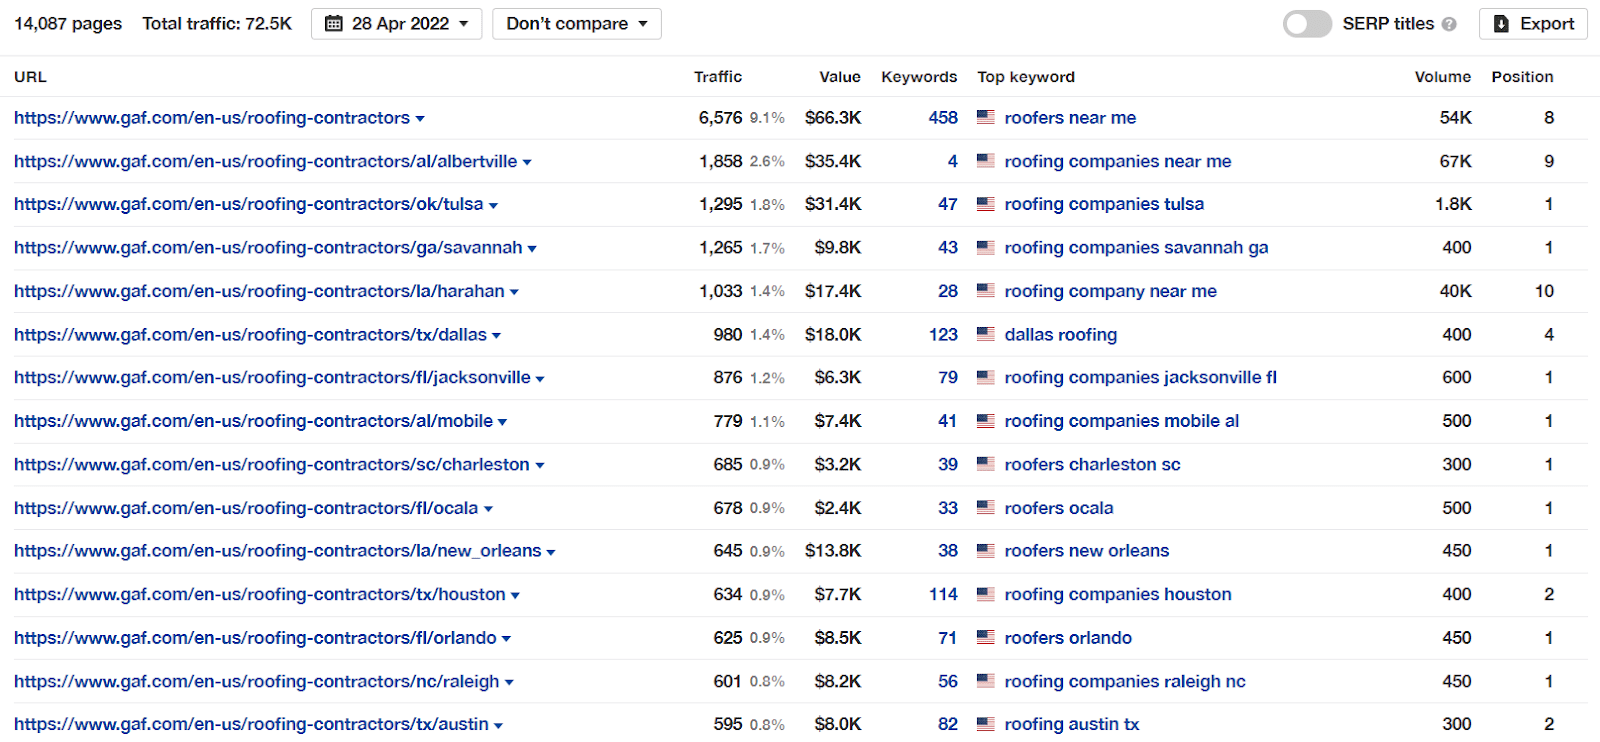Click the US flag beside 'roofers near me'
This screenshot has width=1600, height=742.
click(986, 117)
